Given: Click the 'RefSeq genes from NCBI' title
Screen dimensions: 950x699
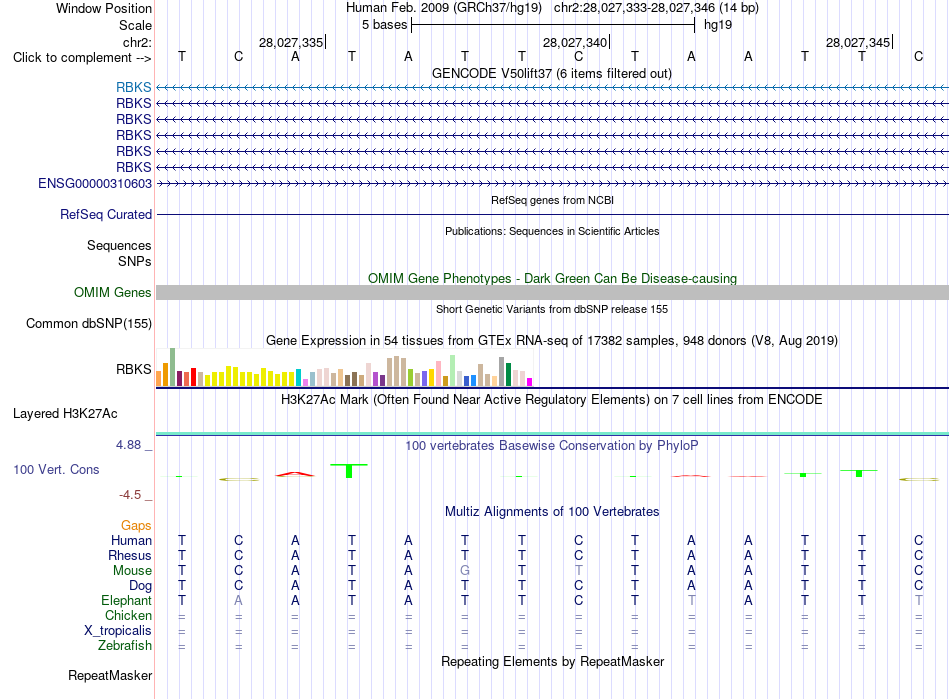Looking at the screenshot, I should 552,200.
